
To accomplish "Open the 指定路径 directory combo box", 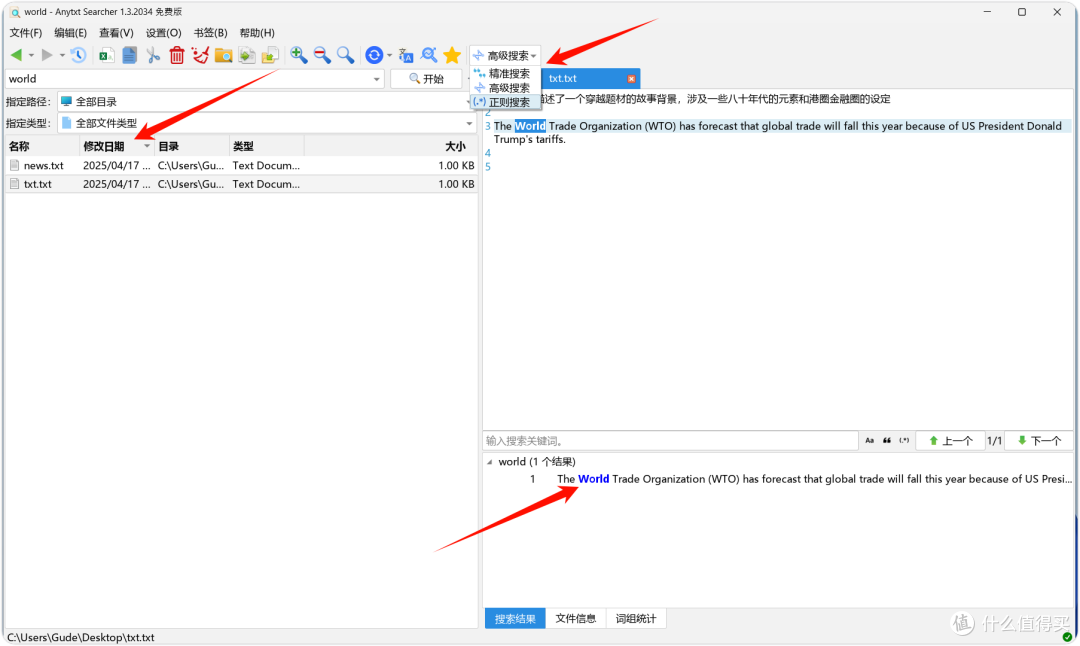I will click(267, 102).
